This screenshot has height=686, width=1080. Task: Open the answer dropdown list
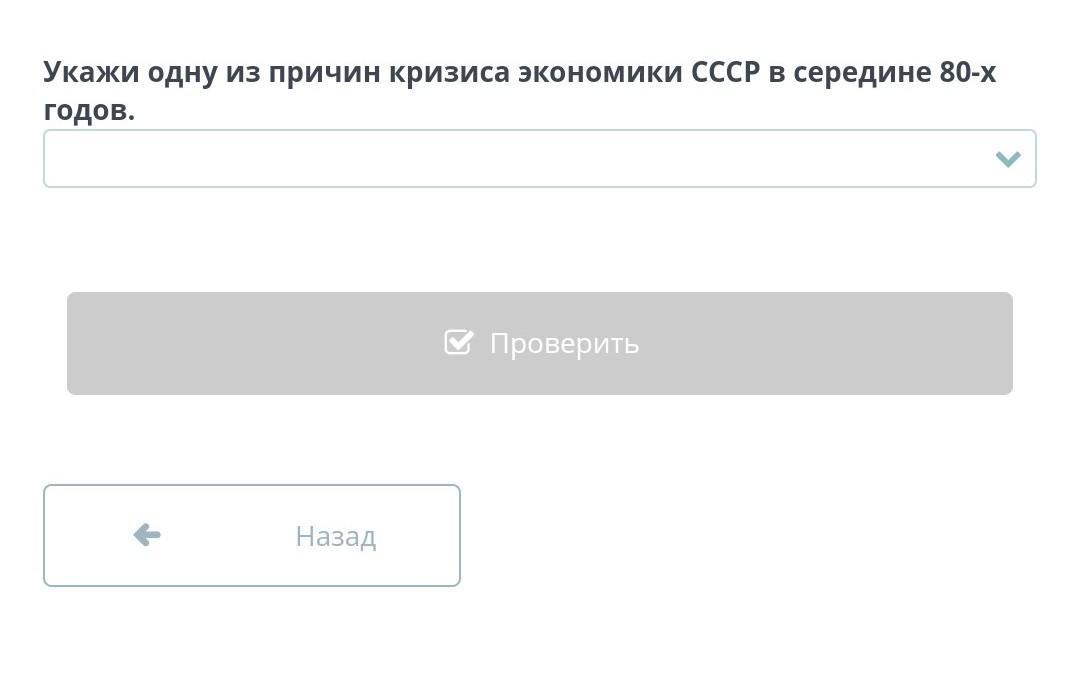tap(539, 158)
